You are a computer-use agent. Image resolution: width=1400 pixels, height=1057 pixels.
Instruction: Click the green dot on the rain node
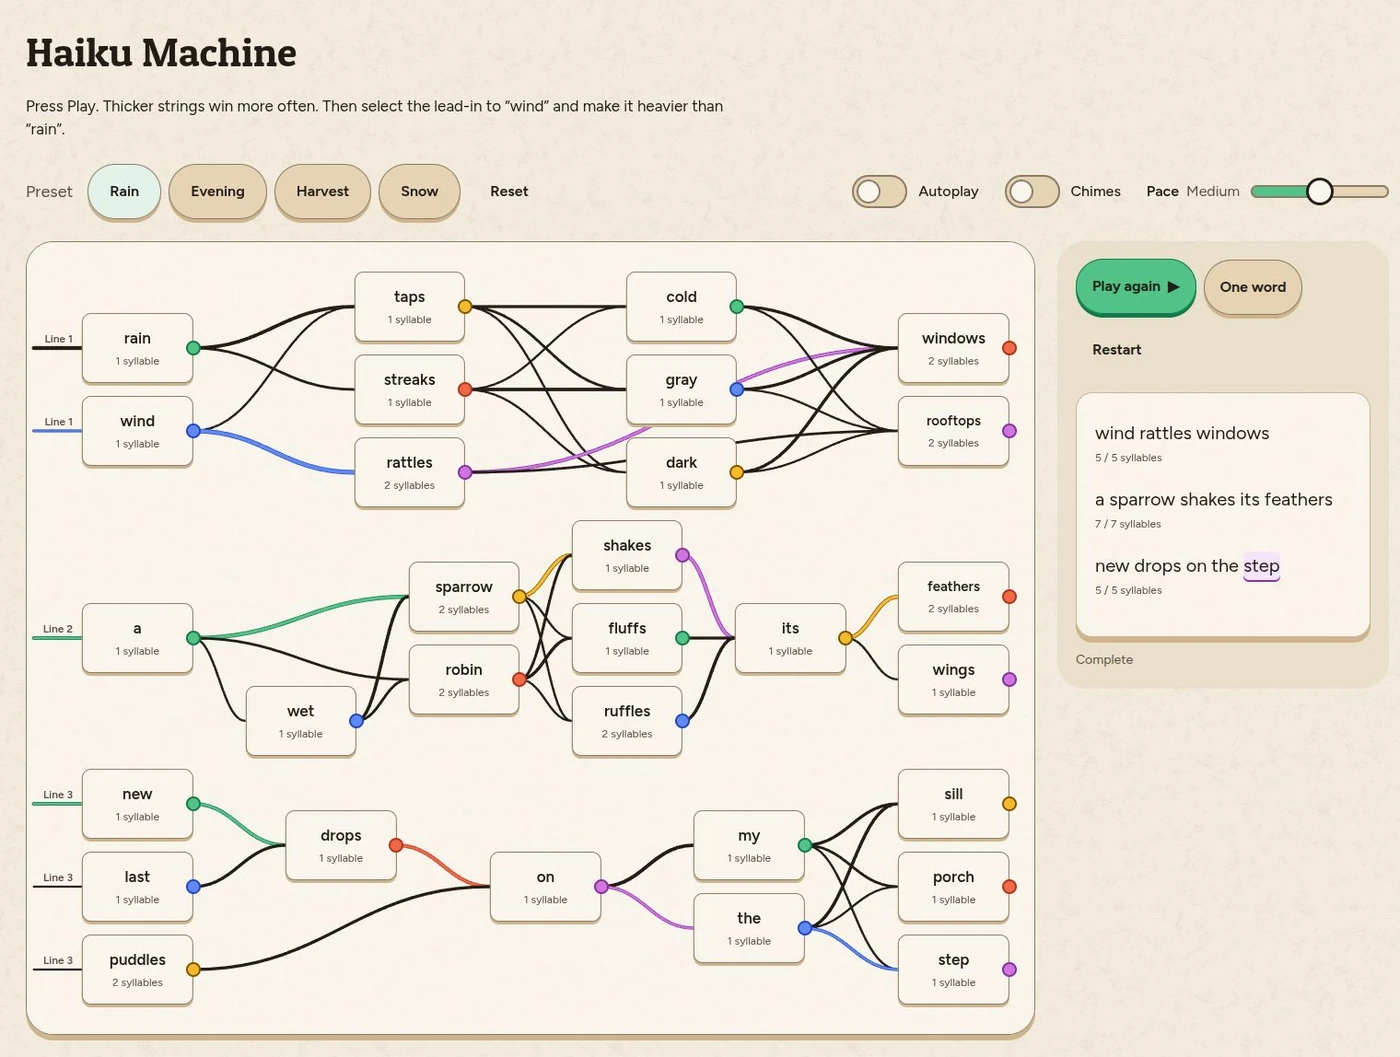tap(193, 348)
